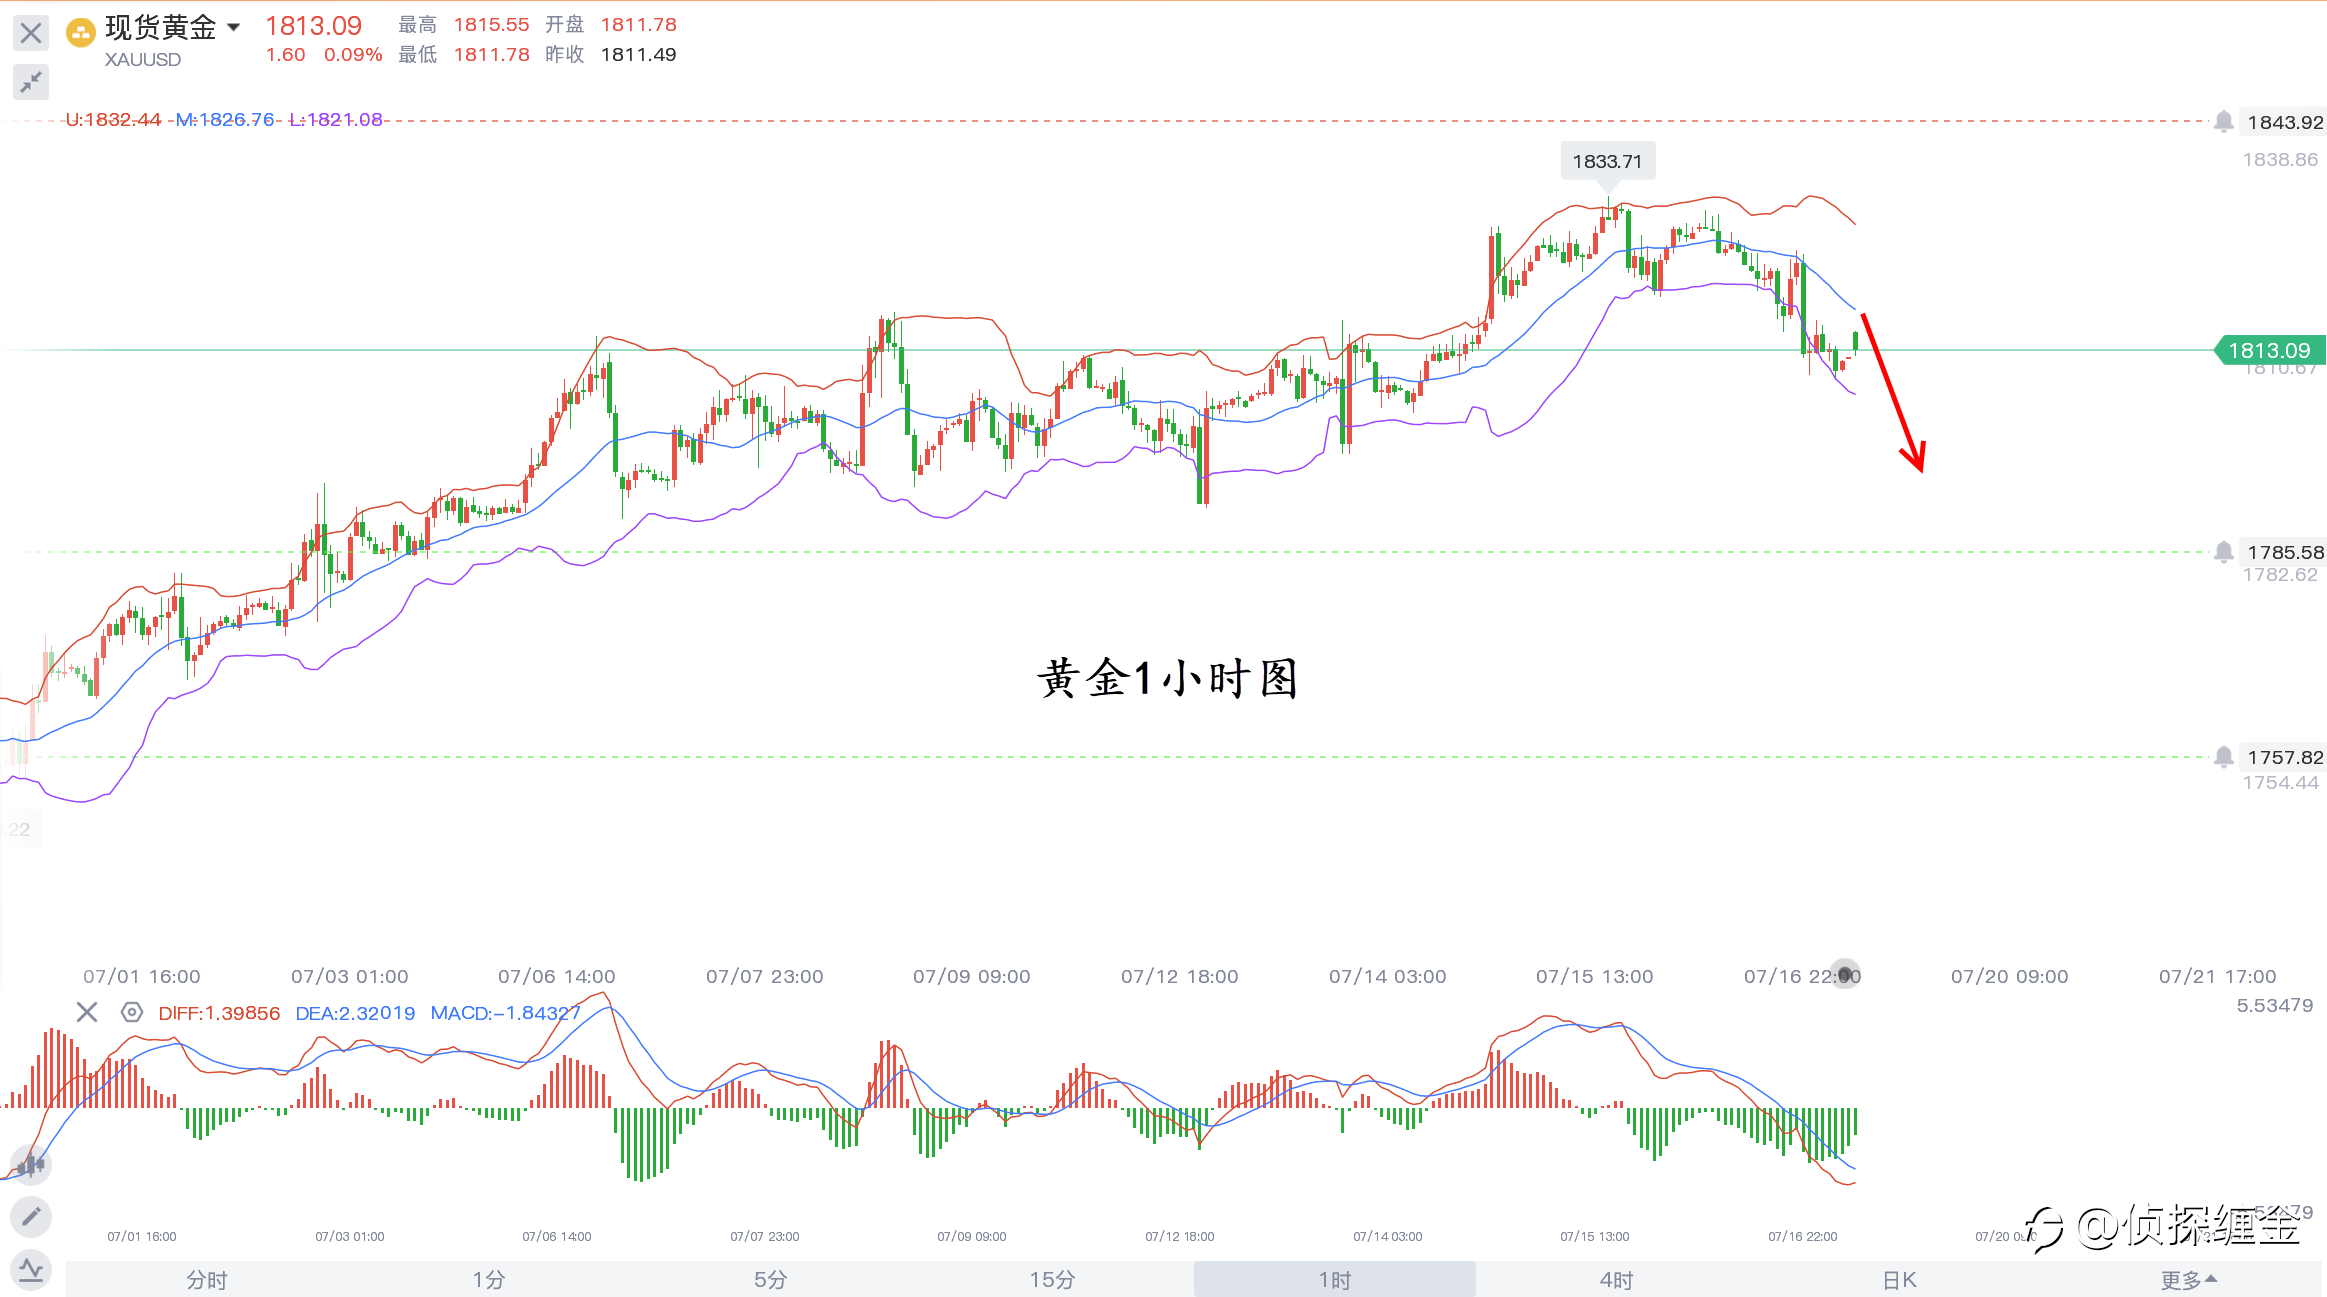Select the 15分 timeframe
The image size is (2327, 1297).
[x=1052, y=1279]
